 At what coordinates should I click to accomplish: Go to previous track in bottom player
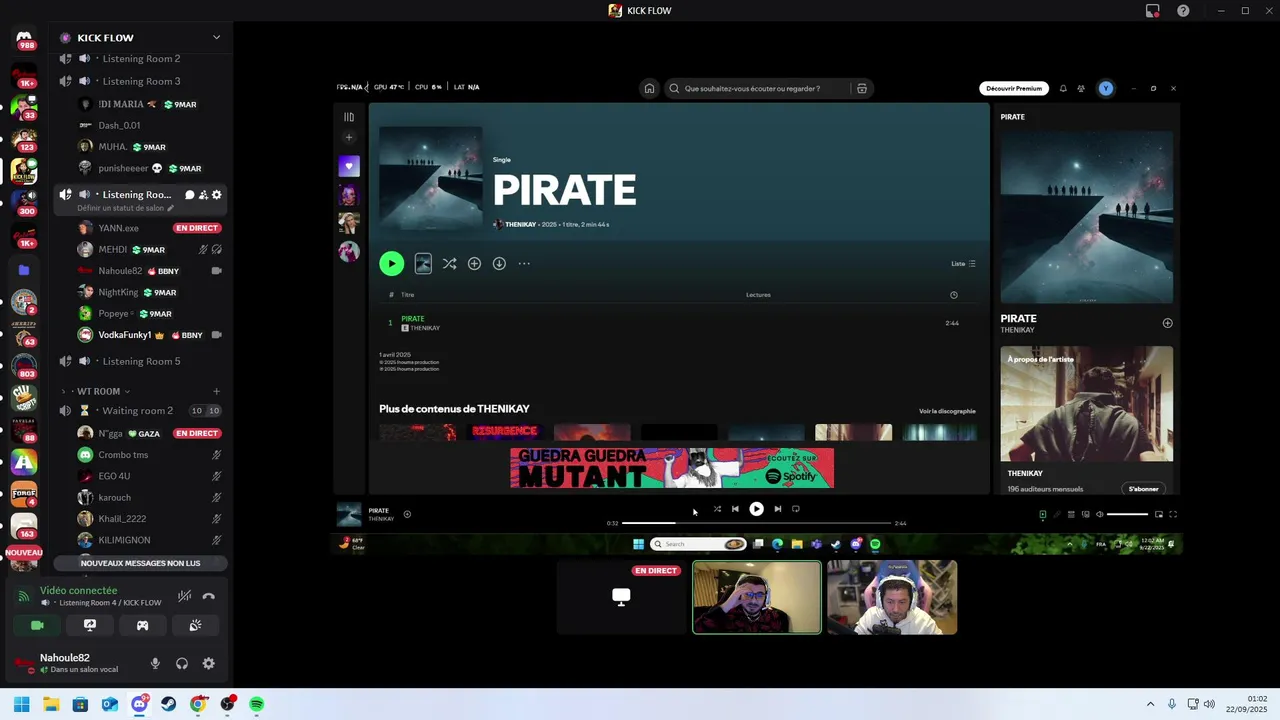coord(735,509)
